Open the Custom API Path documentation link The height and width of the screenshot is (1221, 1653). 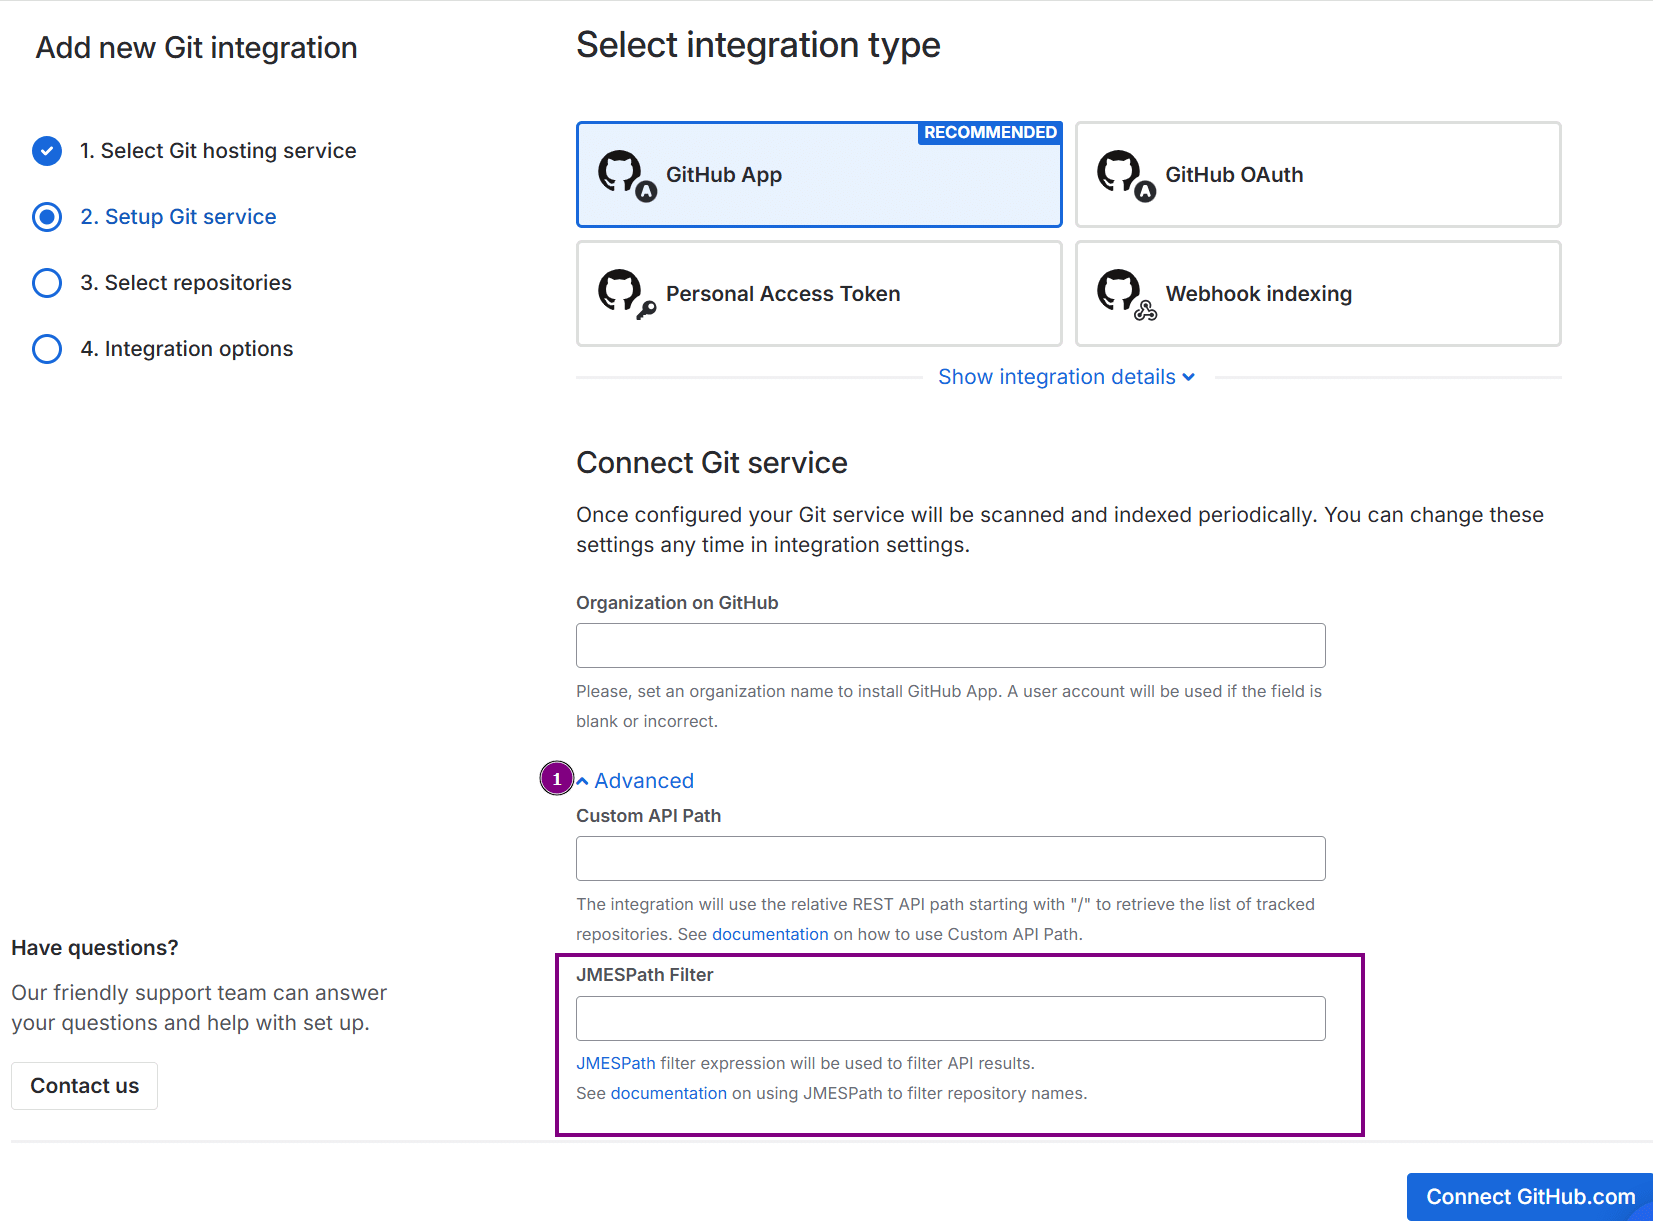point(769,934)
